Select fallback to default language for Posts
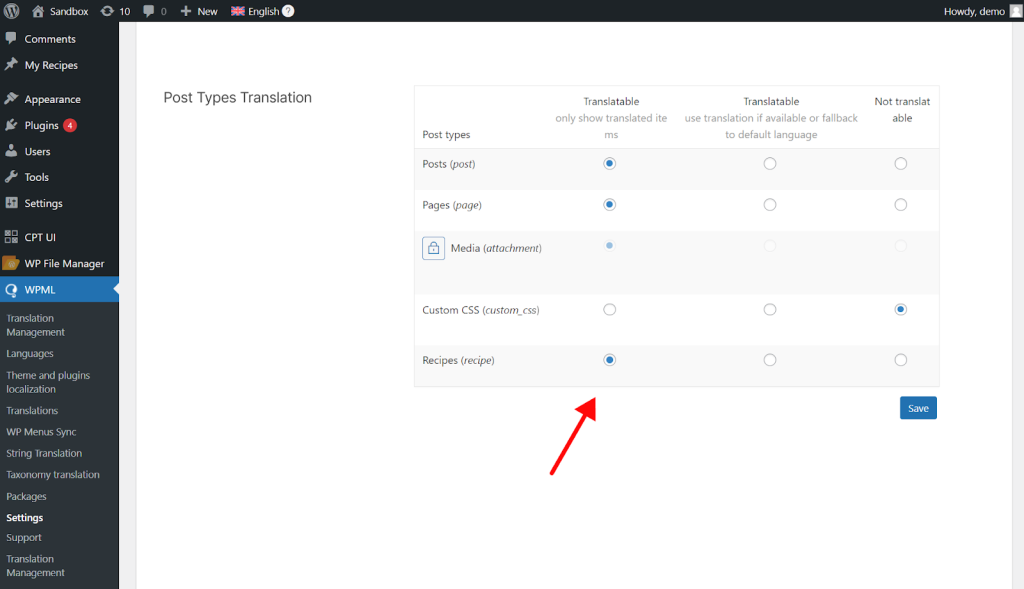The width and height of the screenshot is (1024, 589). pyautogui.click(x=770, y=163)
